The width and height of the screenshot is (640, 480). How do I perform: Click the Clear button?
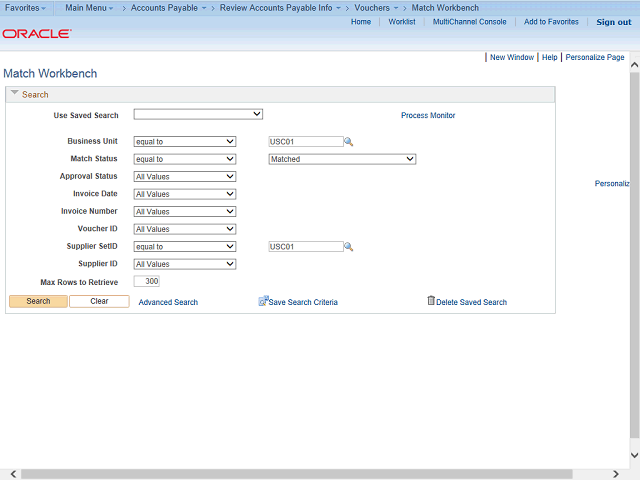coord(99,301)
